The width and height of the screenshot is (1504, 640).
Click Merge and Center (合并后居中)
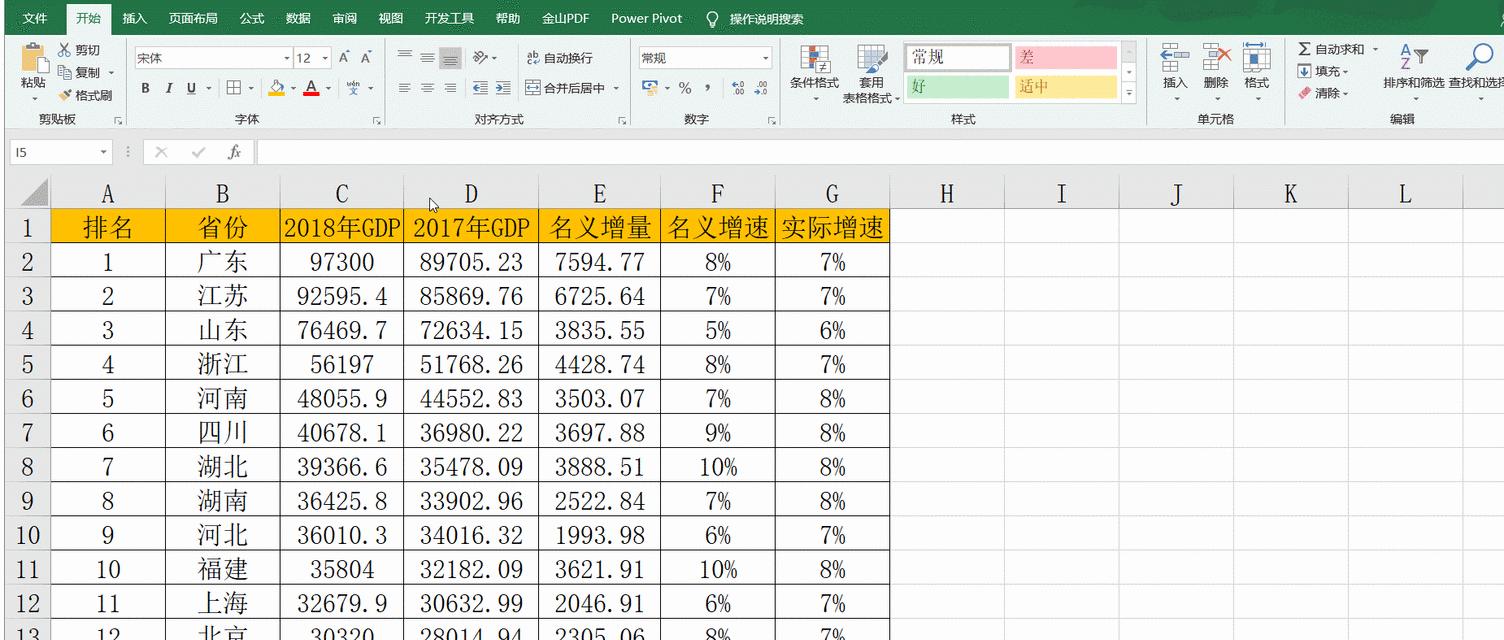[566, 88]
